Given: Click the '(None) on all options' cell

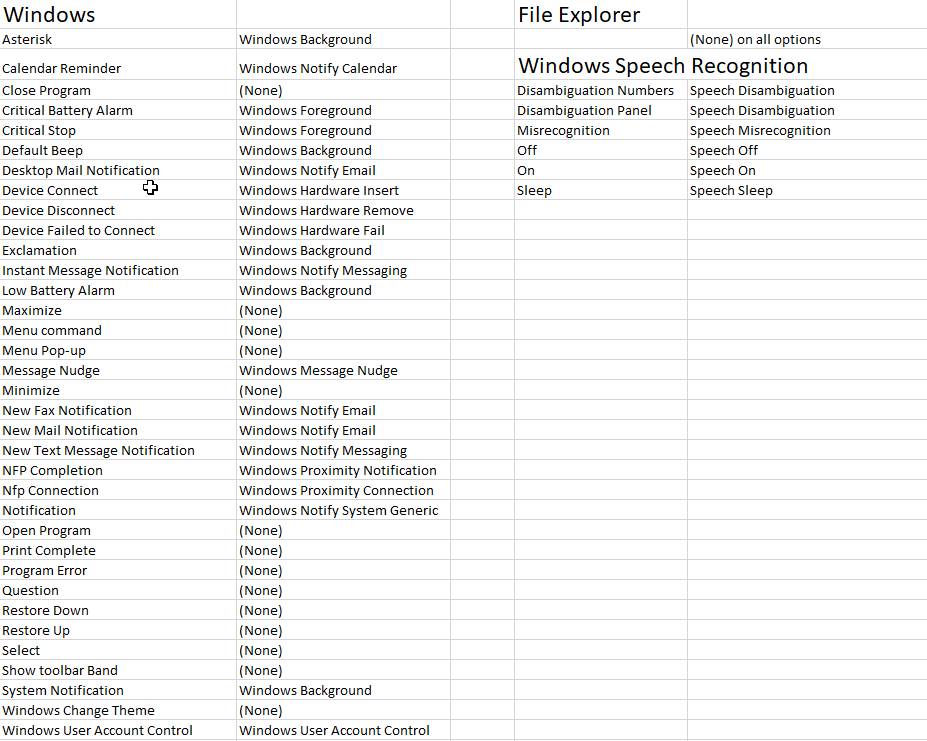Looking at the screenshot, I should click(x=807, y=39).
